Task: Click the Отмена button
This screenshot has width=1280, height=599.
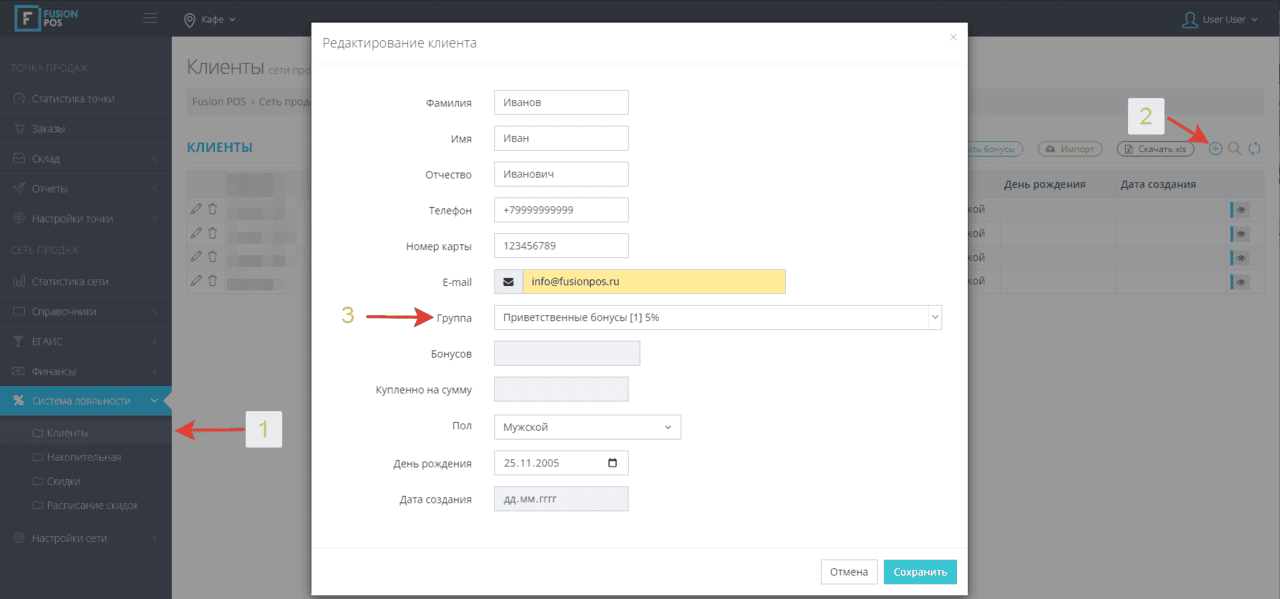Action: click(x=849, y=572)
